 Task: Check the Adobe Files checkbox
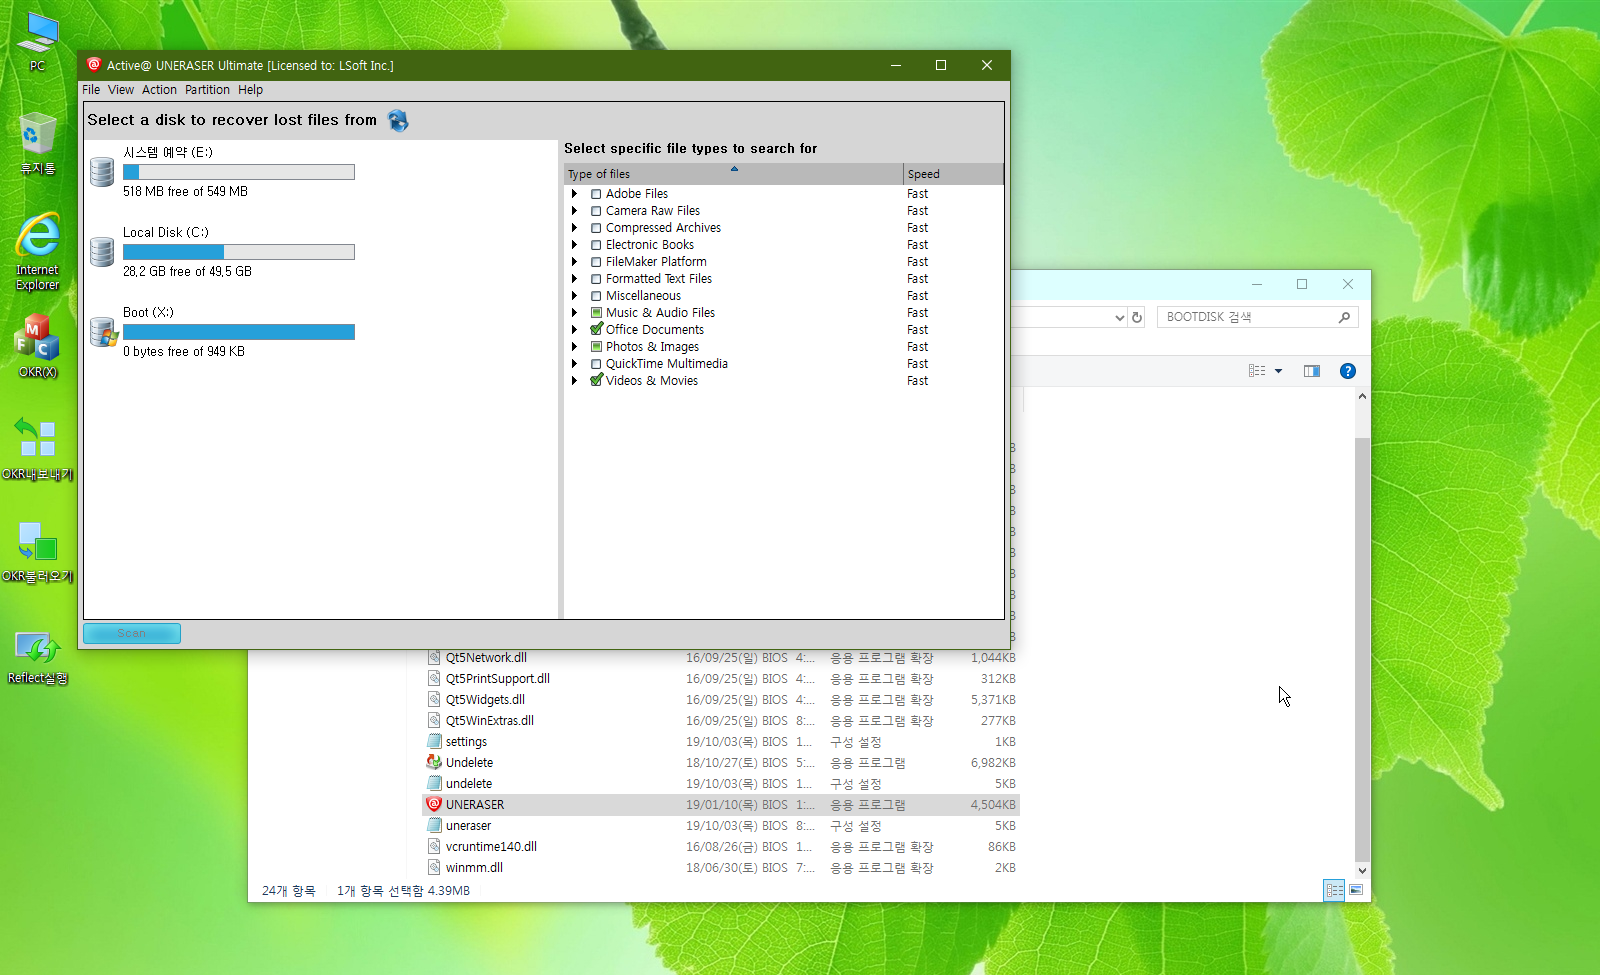pyautogui.click(x=596, y=194)
